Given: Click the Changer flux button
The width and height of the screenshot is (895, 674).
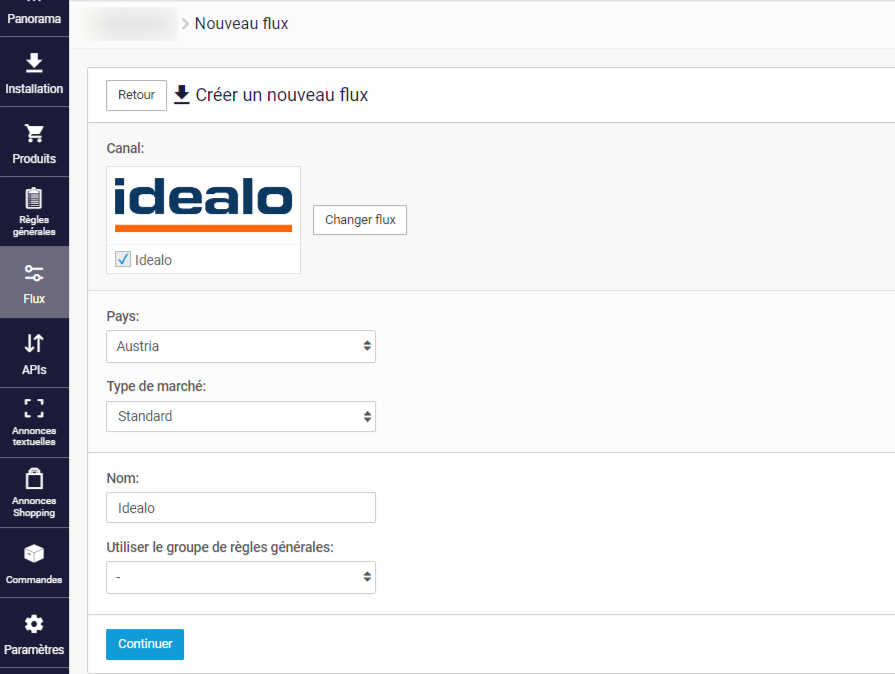Looking at the screenshot, I should (360, 220).
